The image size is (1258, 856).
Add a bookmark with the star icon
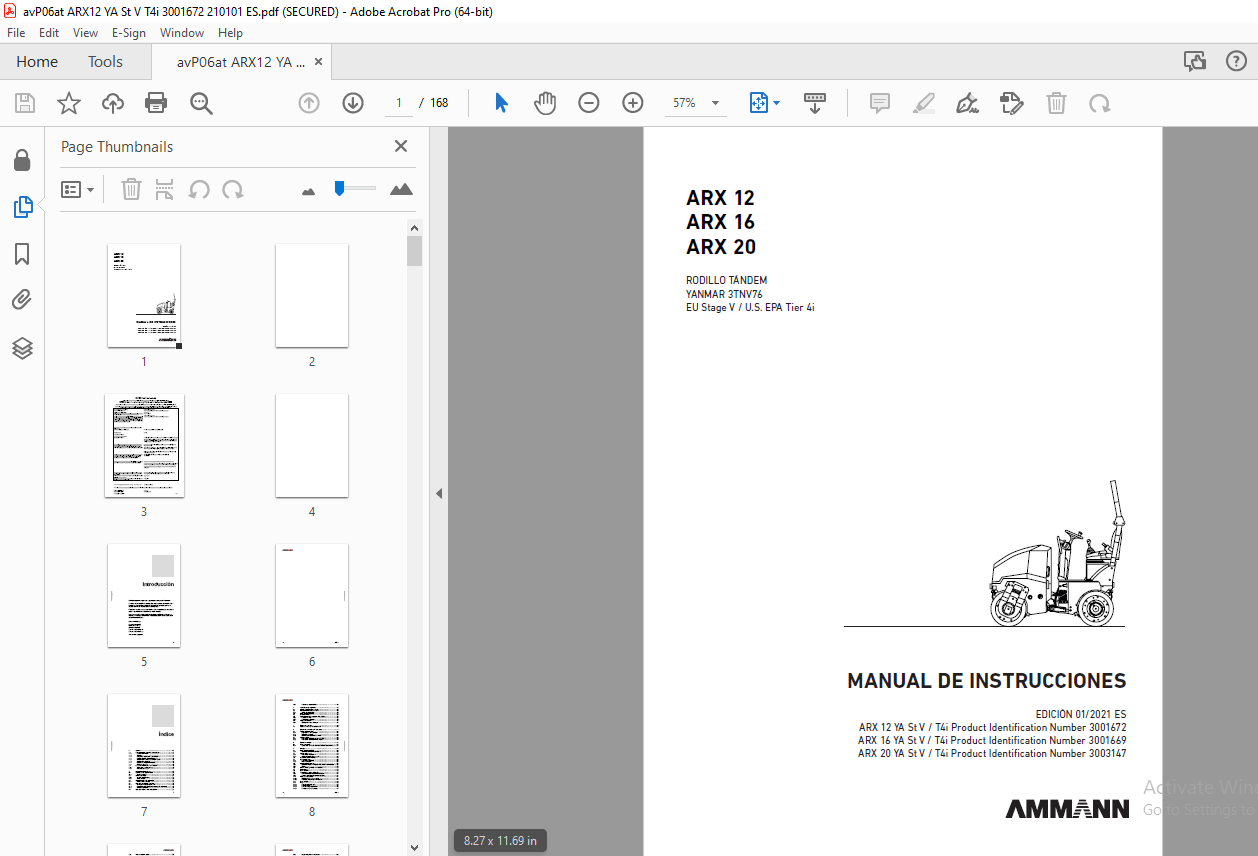point(68,103)
